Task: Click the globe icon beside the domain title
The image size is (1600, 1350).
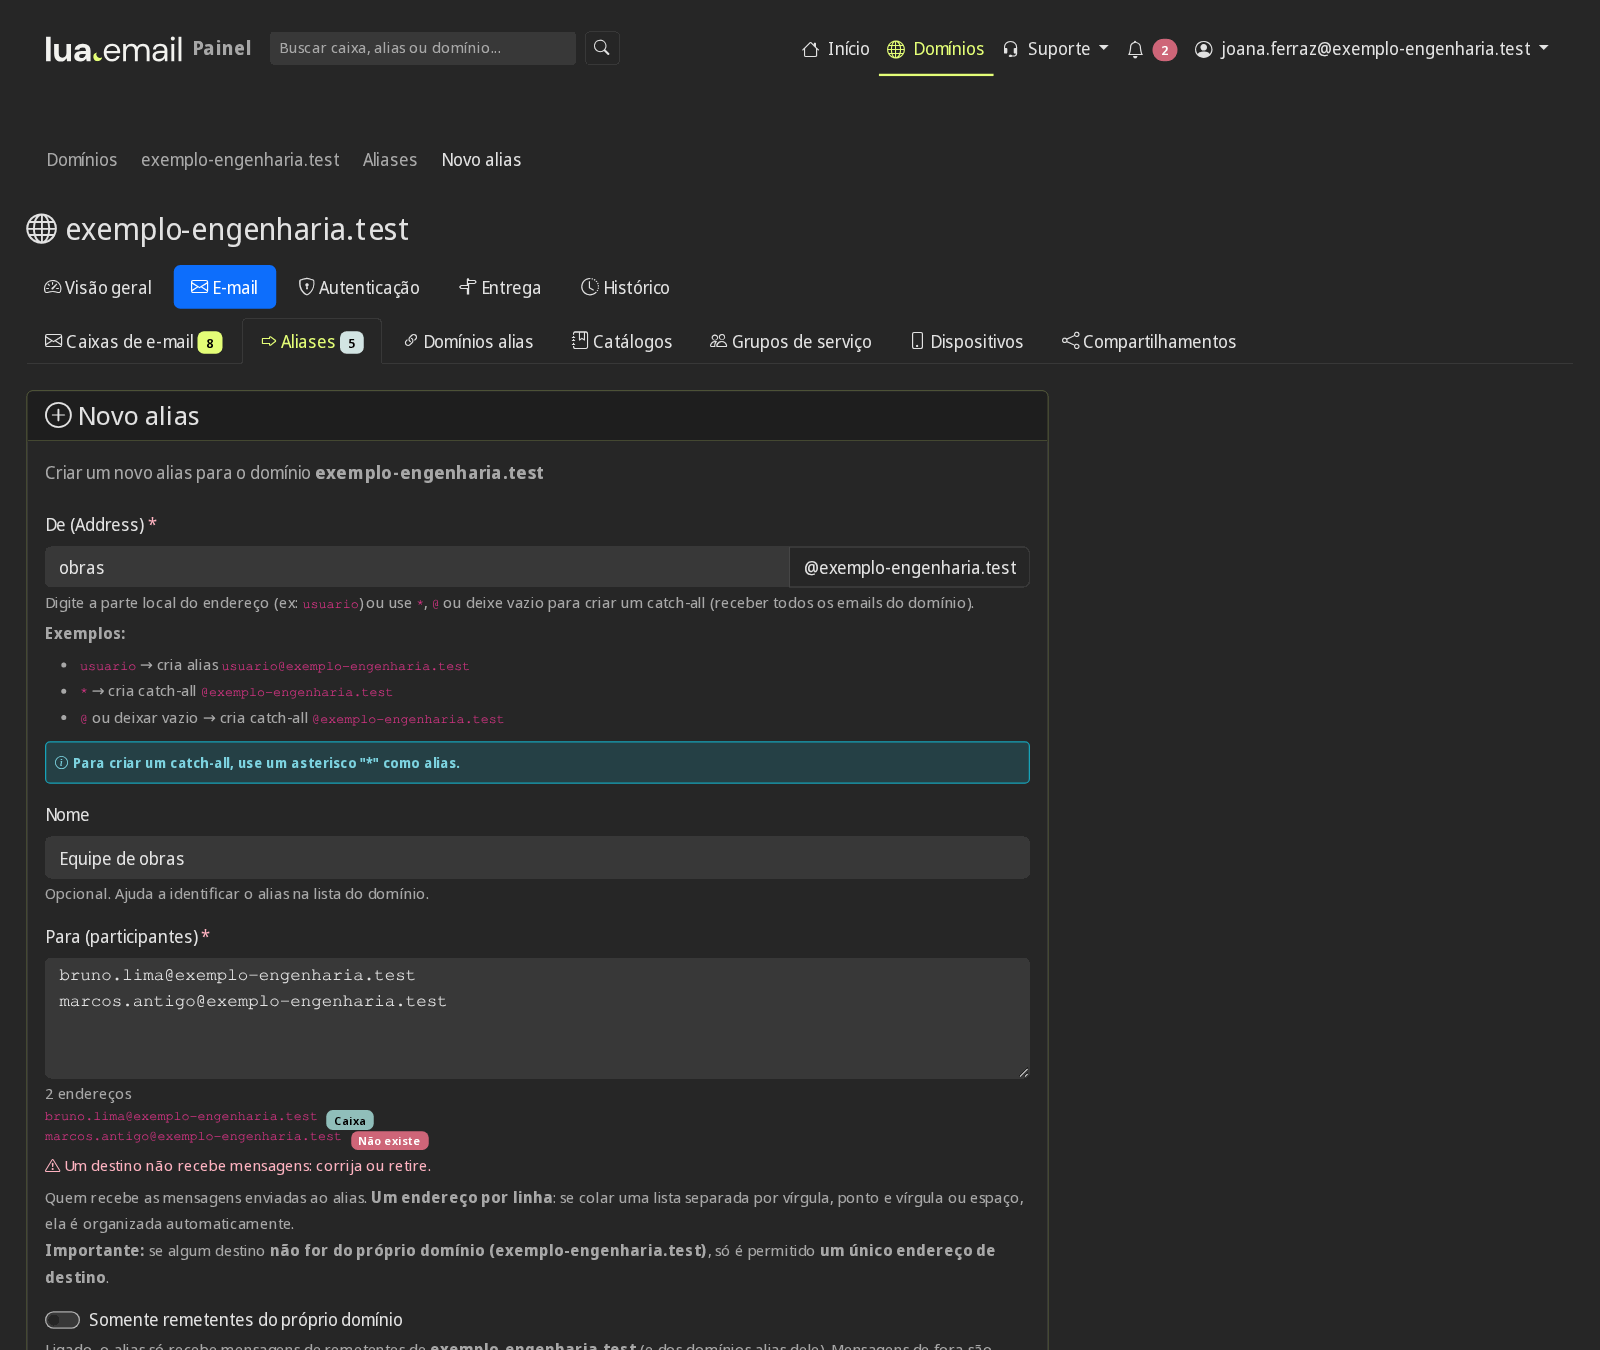Action: [41, 229]
